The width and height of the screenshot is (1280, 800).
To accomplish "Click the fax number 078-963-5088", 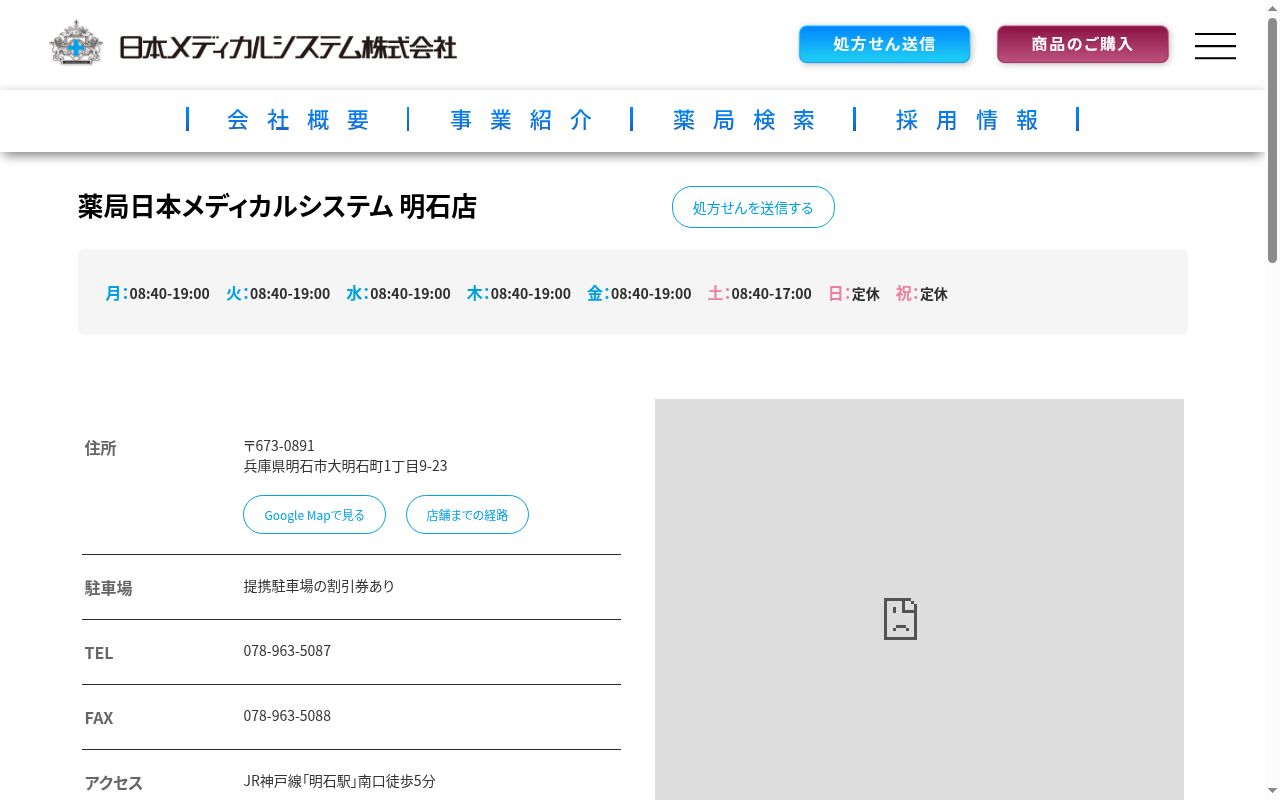I will [287, 716].
